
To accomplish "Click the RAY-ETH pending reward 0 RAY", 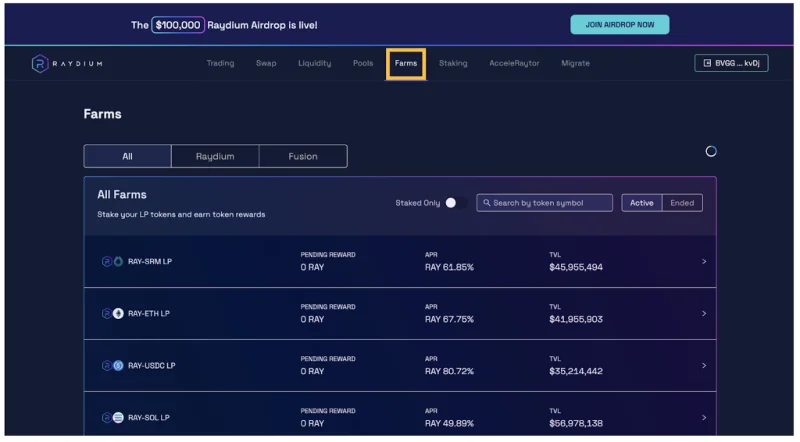I will point(312,319).
